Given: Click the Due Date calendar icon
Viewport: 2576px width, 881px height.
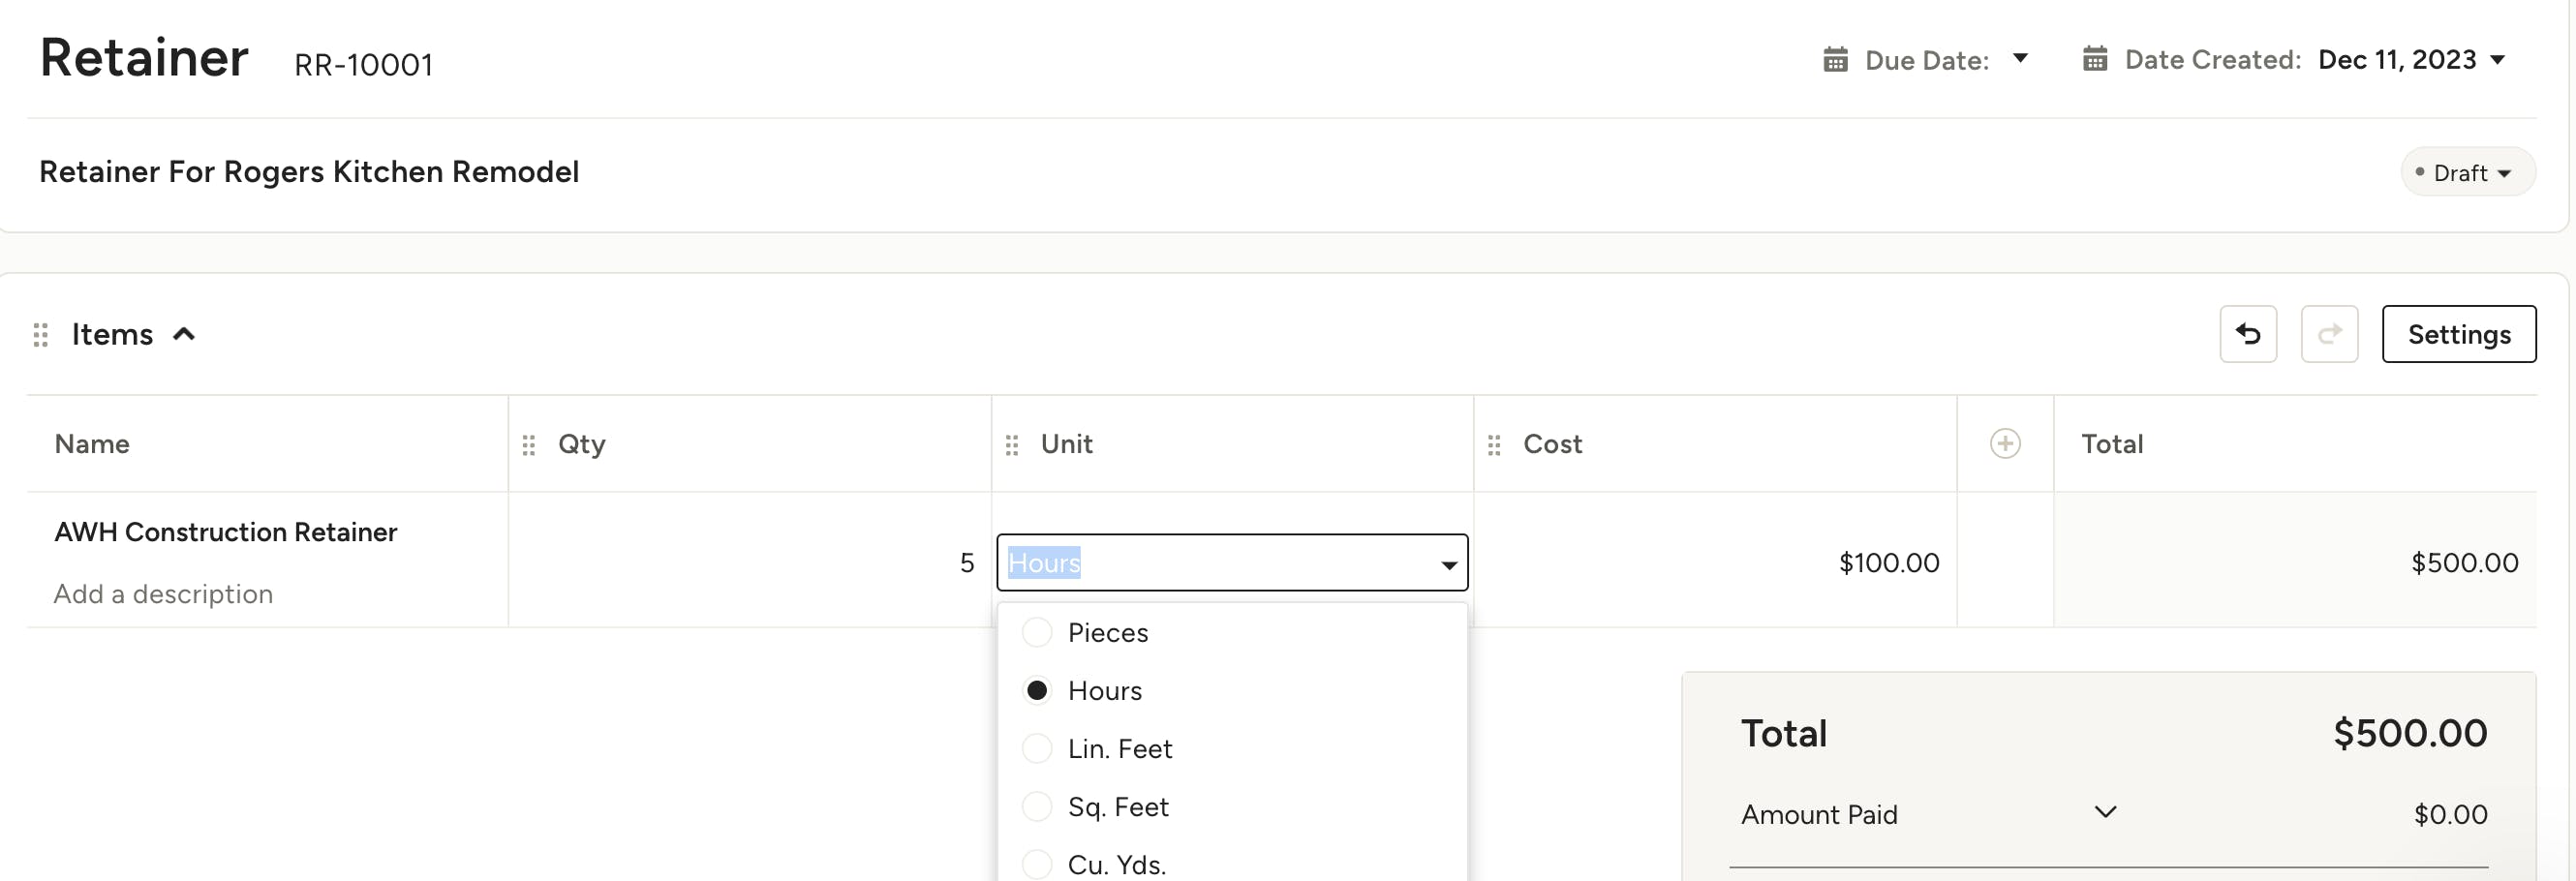Looking at the screenshot, I should [1834, 60].
